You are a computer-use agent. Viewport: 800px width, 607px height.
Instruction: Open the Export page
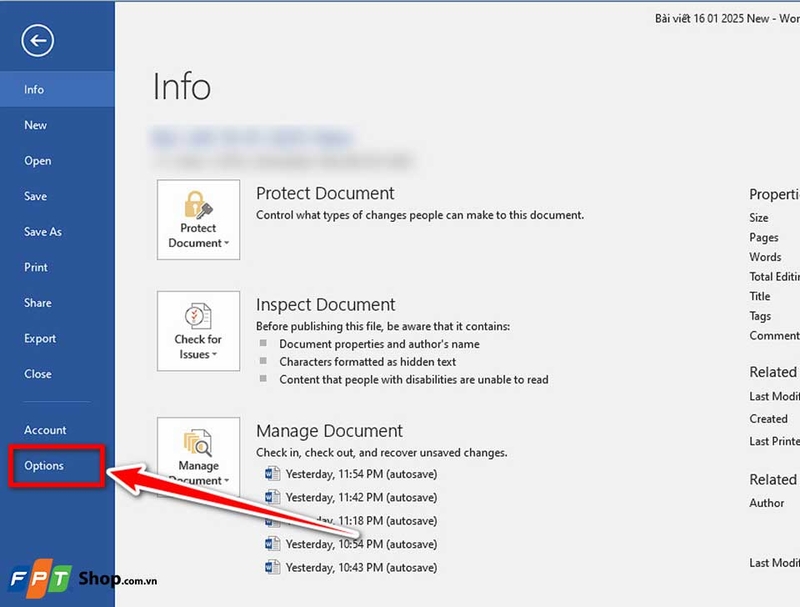pos(57,339)
